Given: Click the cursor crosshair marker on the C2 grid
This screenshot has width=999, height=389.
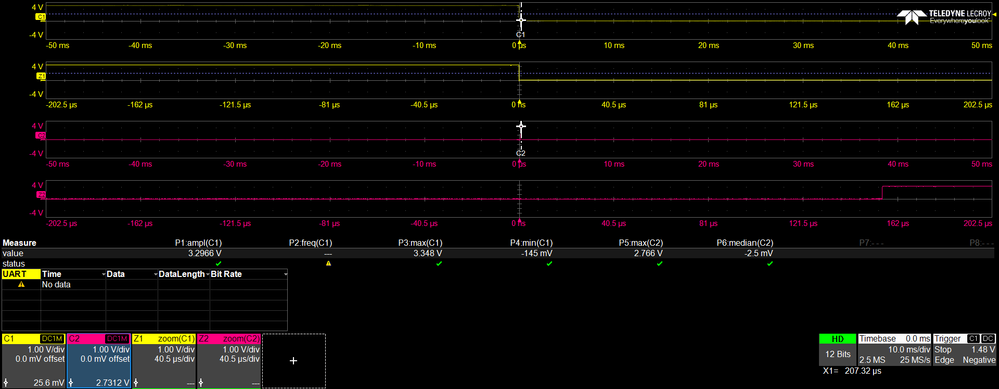Looking at the screenshot, I should (x=520, y=126).
